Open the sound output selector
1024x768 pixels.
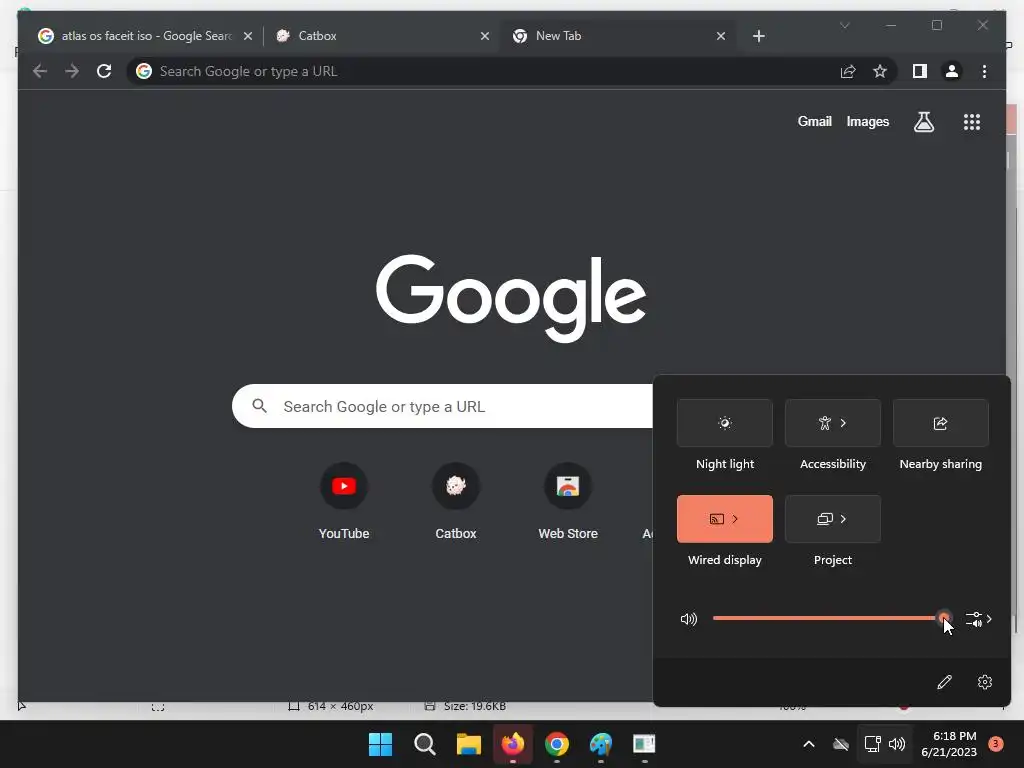pos(979,619)
